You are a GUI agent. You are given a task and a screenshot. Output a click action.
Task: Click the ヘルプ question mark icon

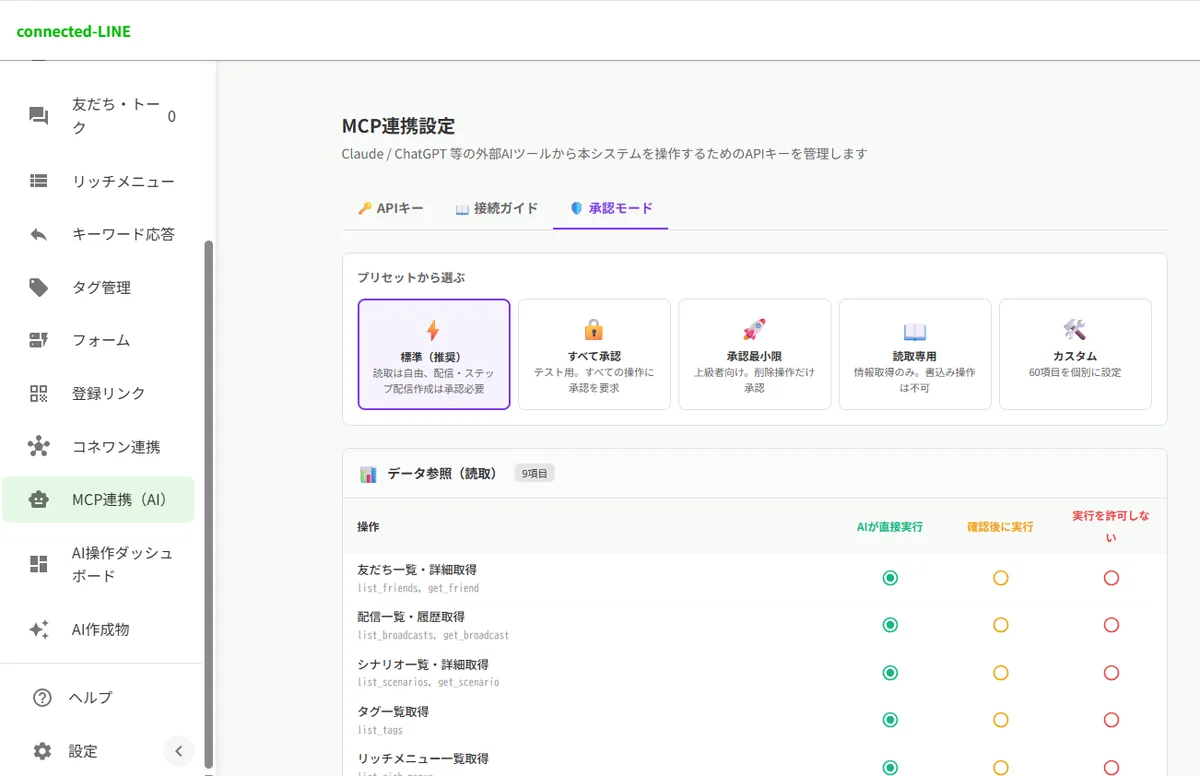[x=42, y=698]
